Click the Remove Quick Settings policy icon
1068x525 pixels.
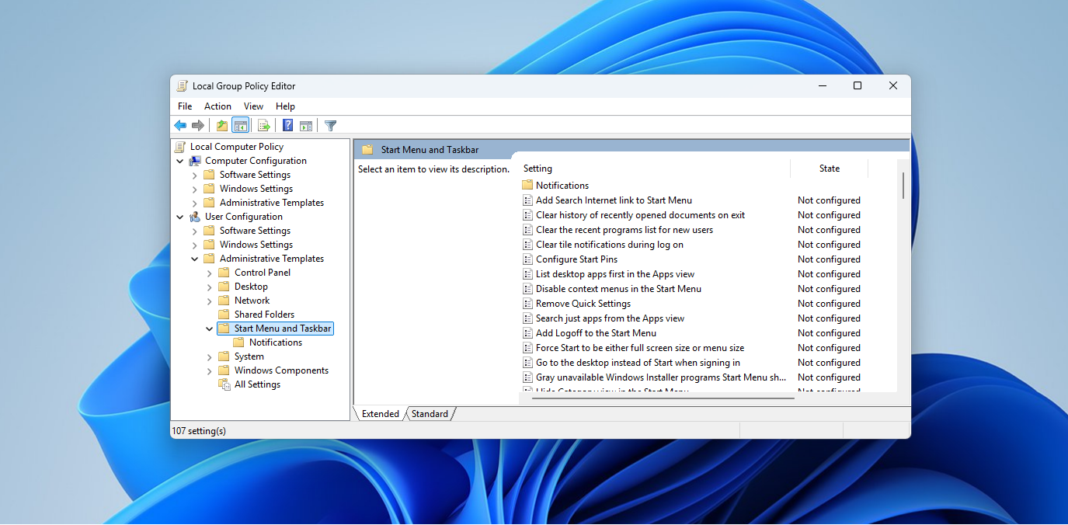(527, 304)
